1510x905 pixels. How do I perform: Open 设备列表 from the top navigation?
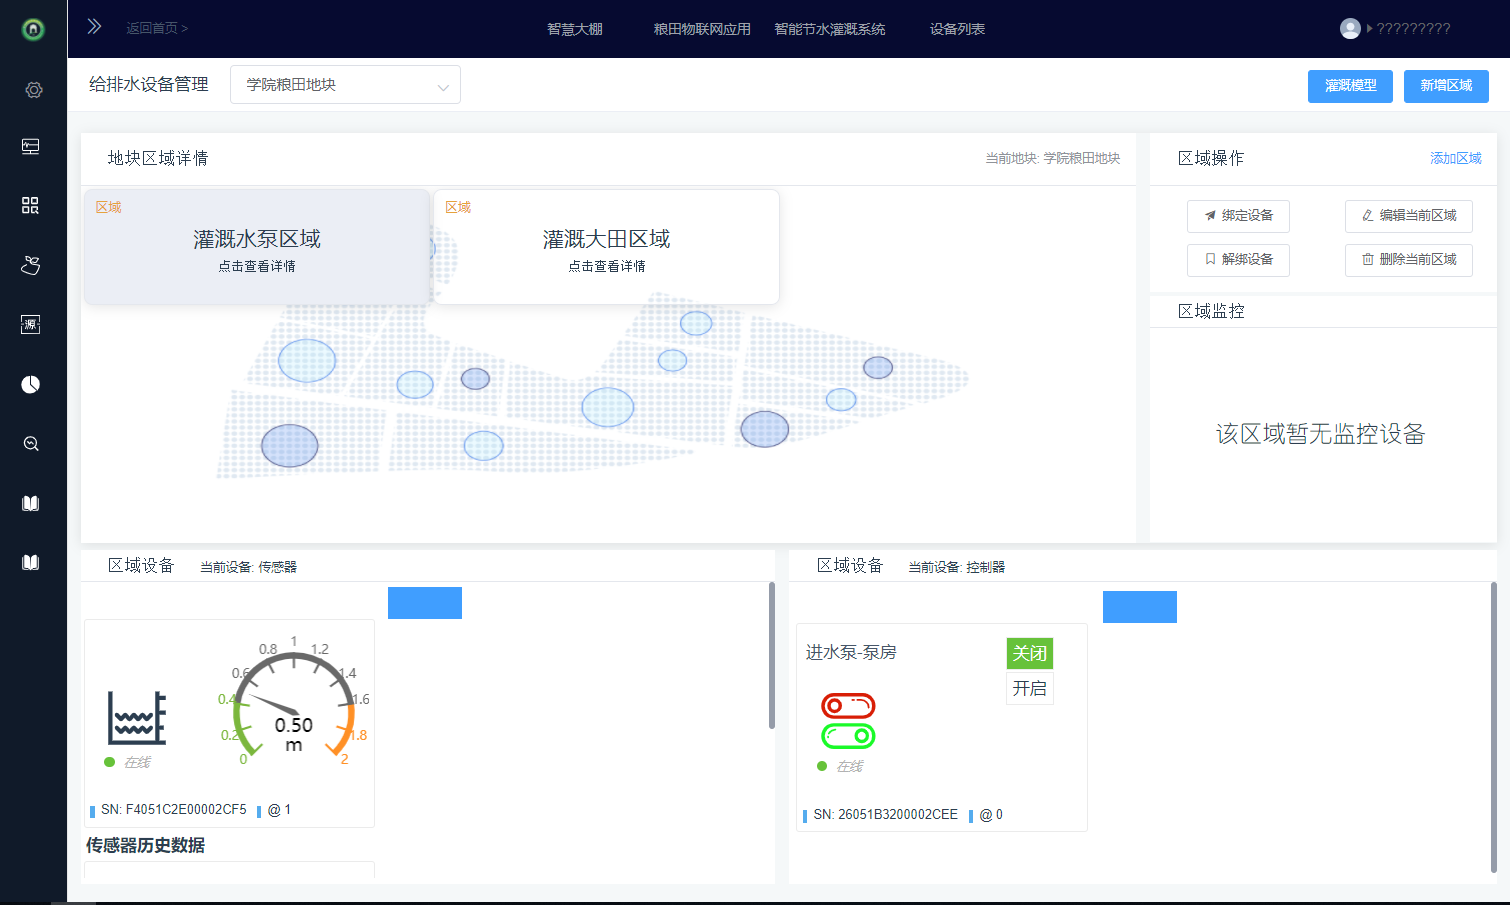pyautogui.click(x=956, y=28)
